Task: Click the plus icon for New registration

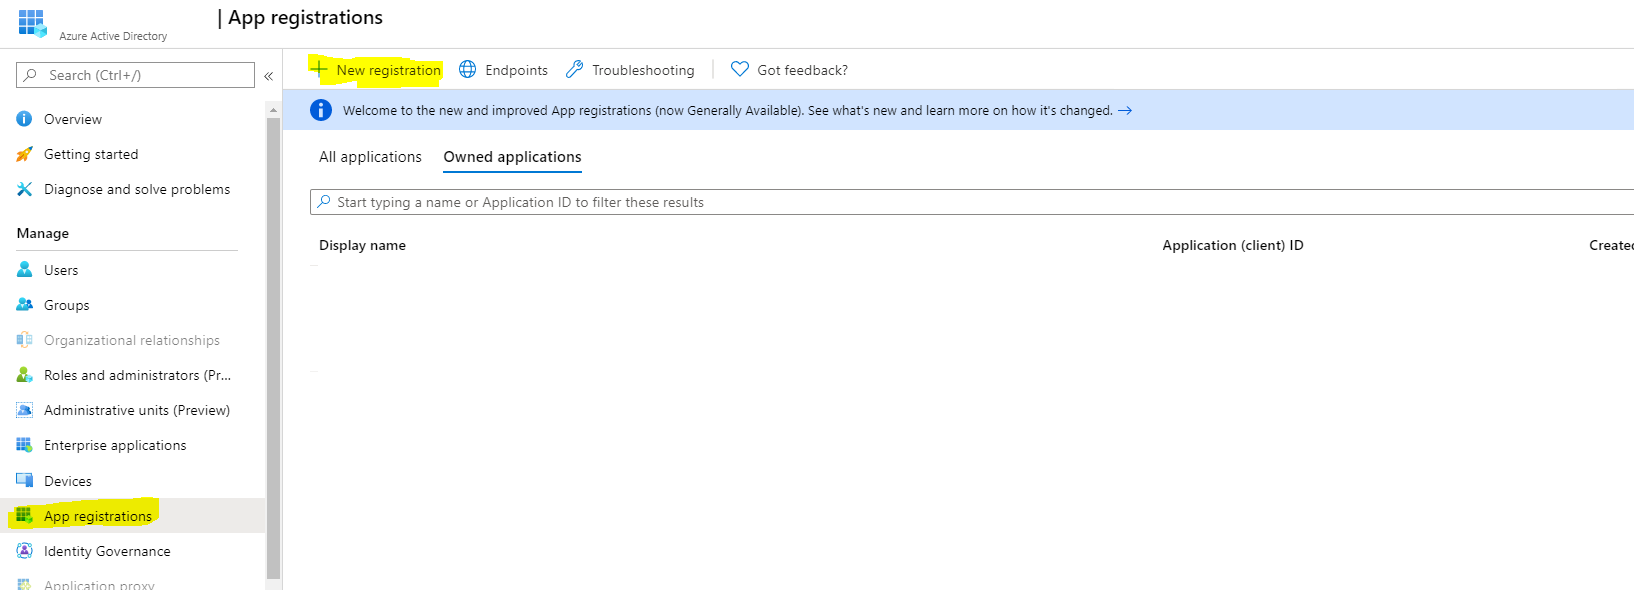Action: pyautogui.click(x=319, y=69)
